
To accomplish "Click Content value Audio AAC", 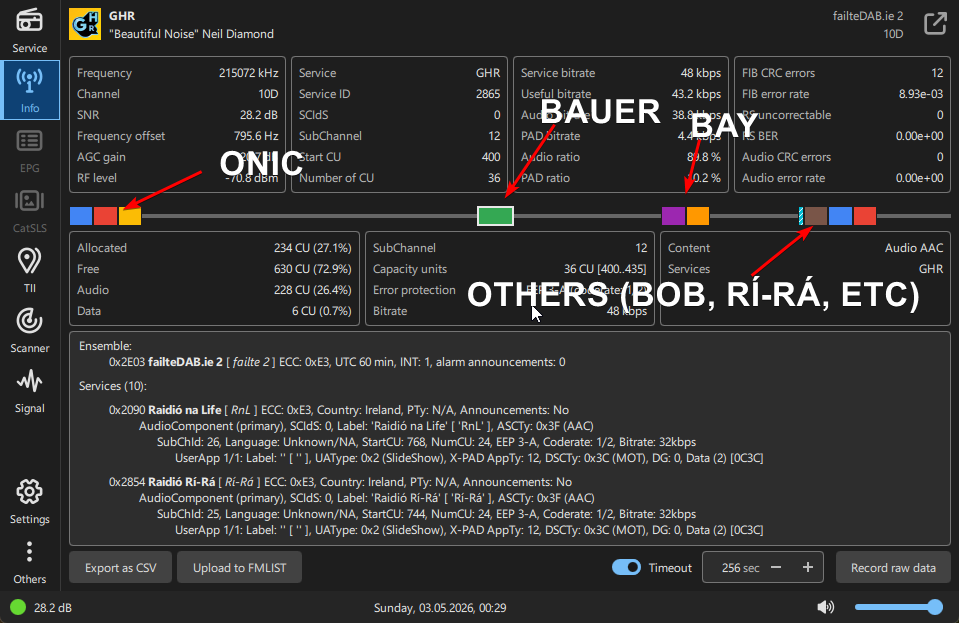I will point(914,248).
